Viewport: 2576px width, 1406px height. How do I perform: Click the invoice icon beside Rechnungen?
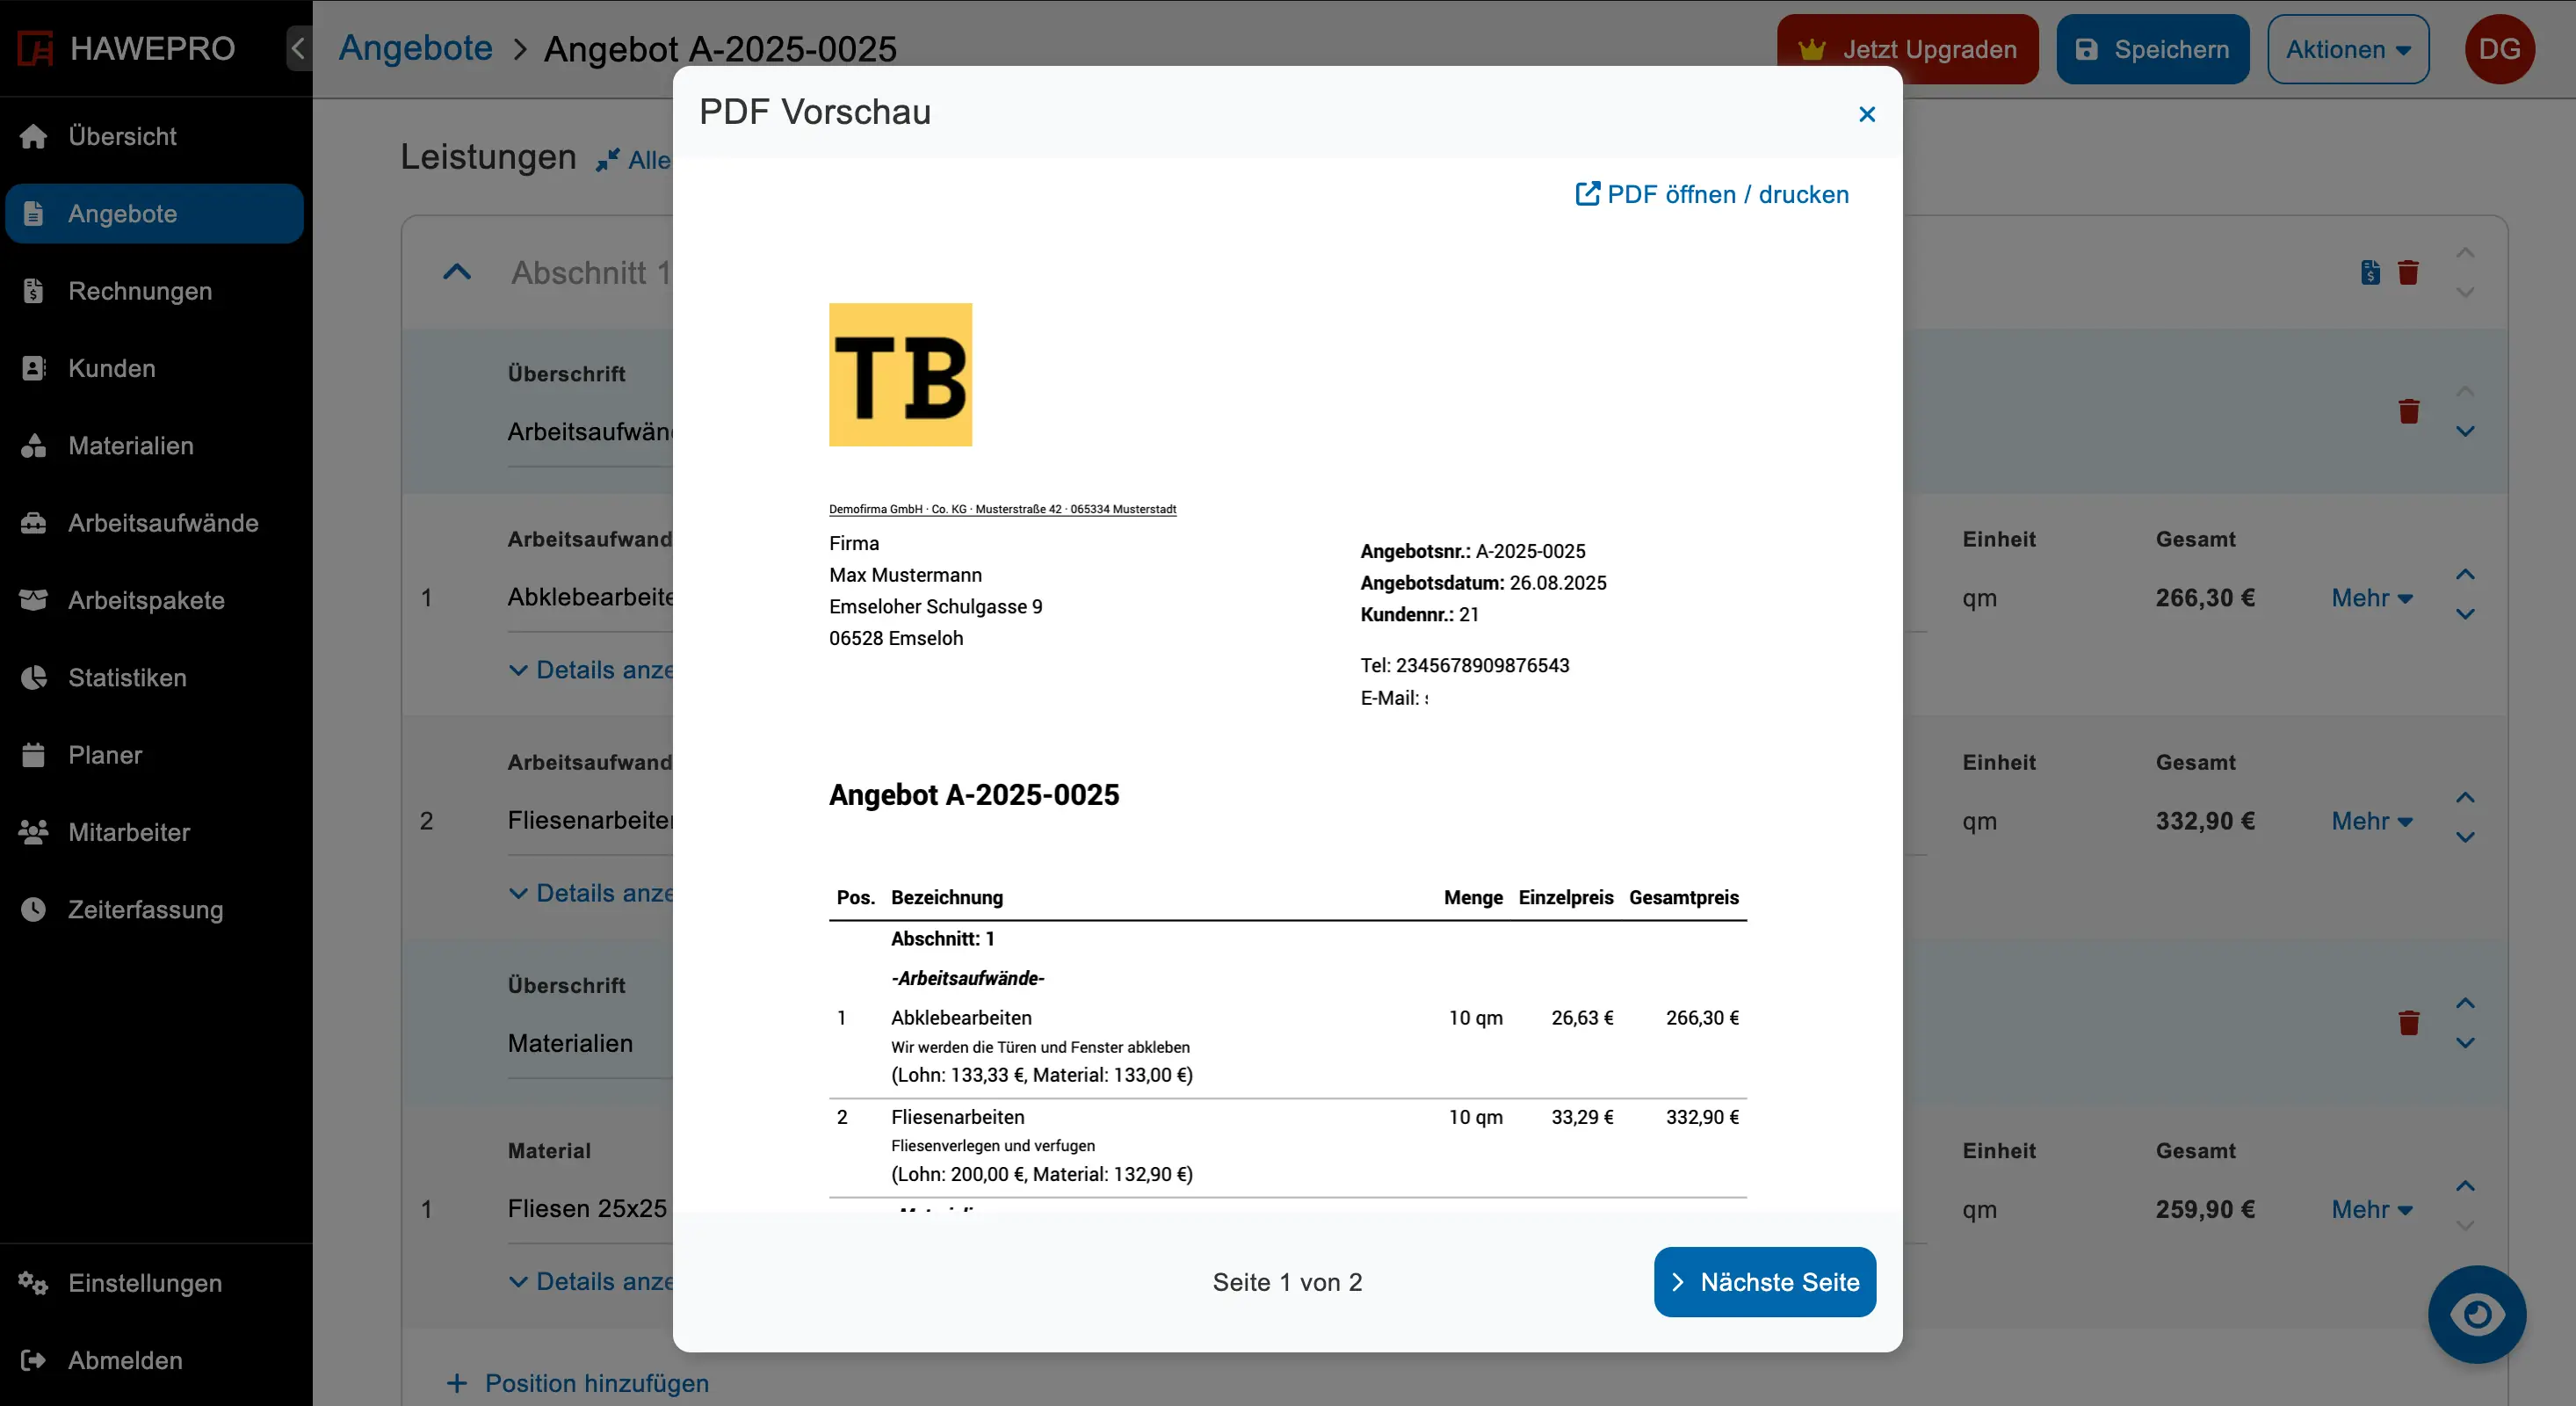[x=33, y=291]
